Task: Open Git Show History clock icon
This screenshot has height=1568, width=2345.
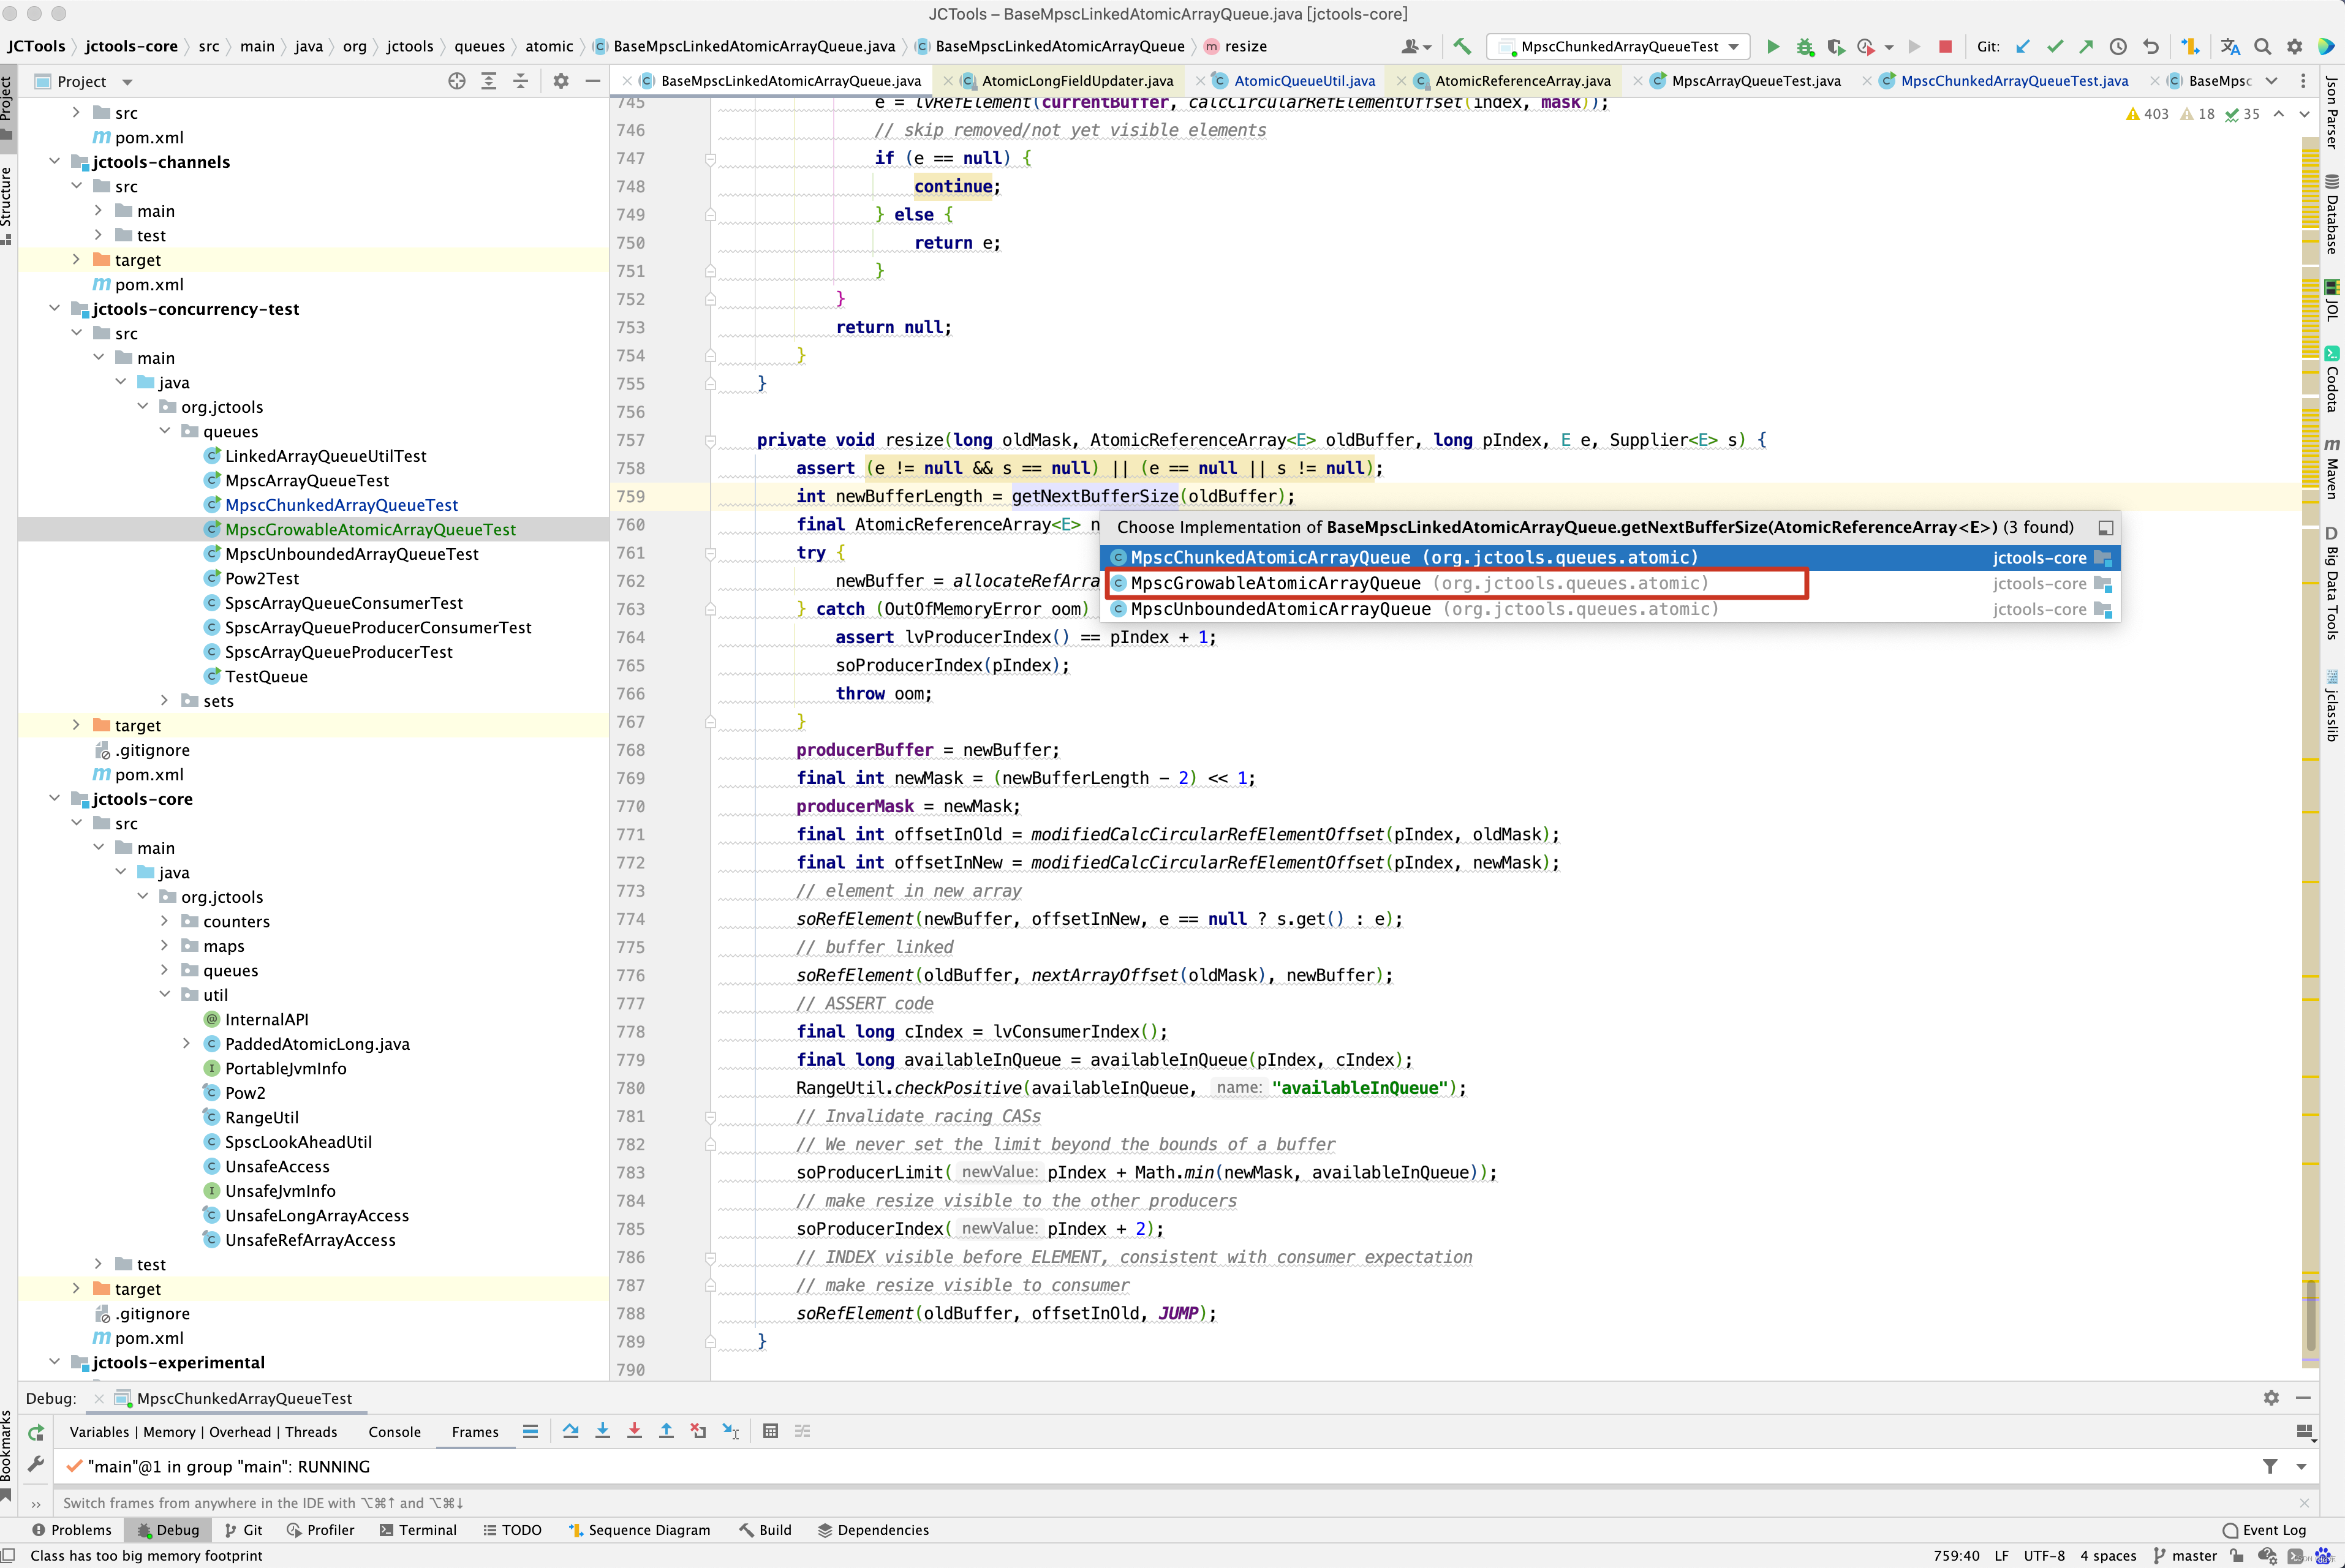Action: pyautogui.click(x=2118, y=46)
